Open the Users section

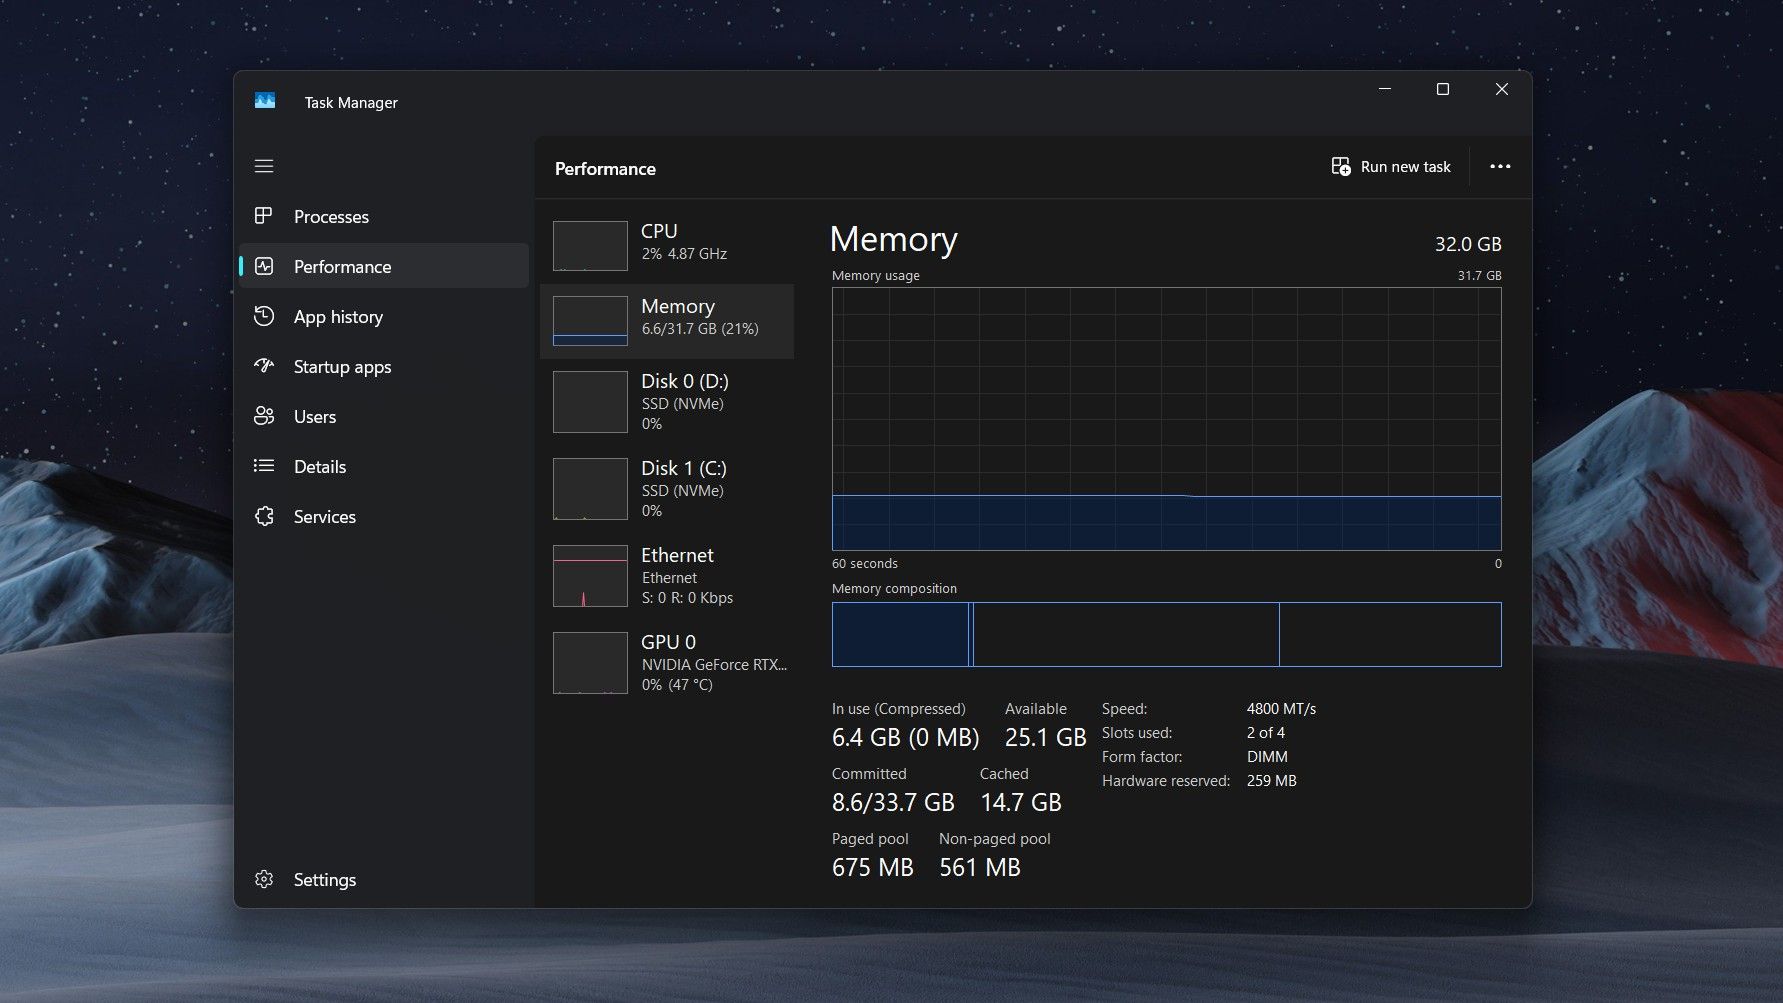[x=314, y=416]
